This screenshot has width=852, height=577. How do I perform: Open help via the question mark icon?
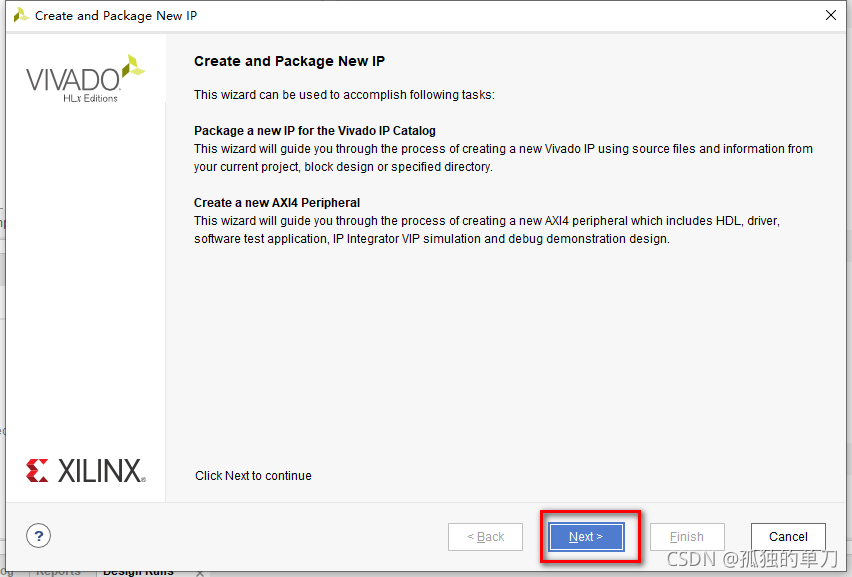tap(38, 535)
